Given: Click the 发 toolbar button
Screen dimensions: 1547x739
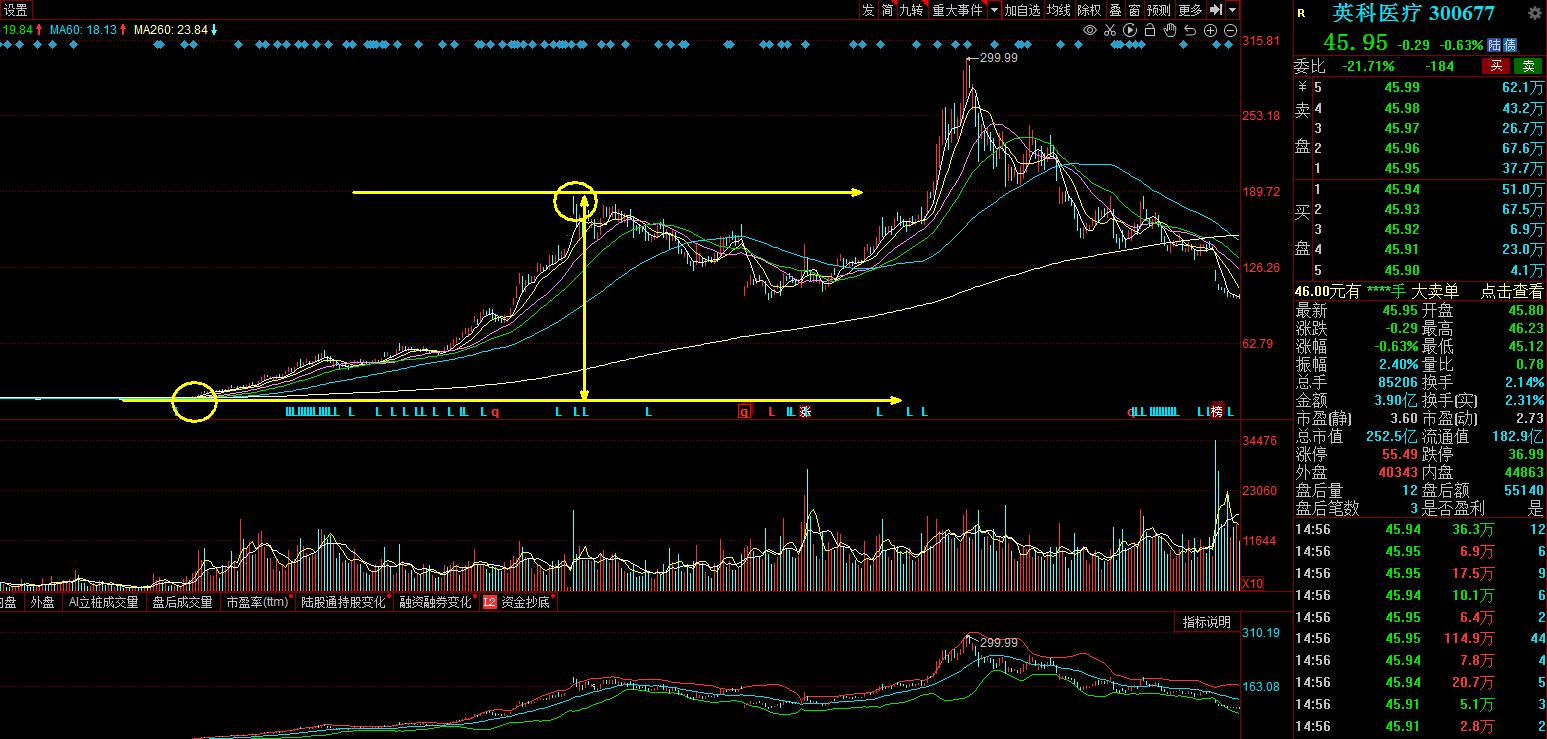Looking at the screenshot, I should (867, 10).
